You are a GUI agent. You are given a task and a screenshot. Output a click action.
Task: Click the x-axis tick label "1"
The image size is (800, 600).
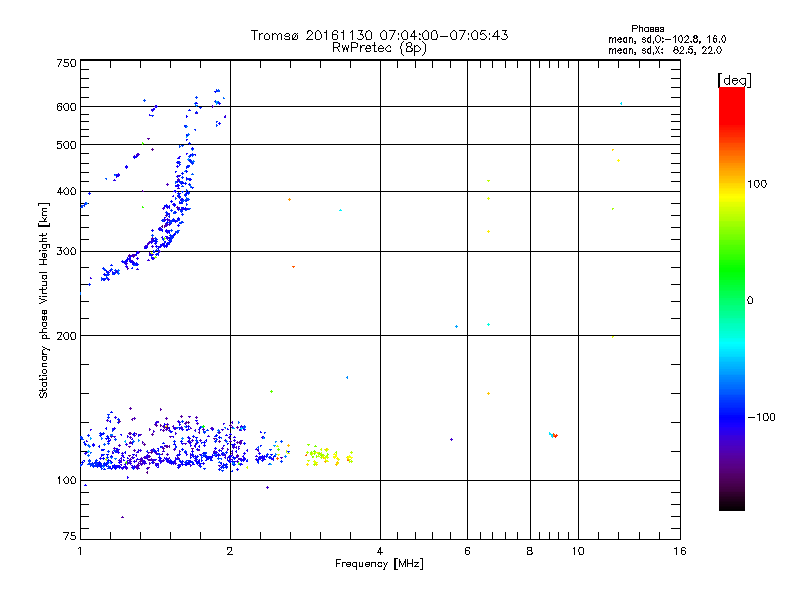click(x=80, y=551)
